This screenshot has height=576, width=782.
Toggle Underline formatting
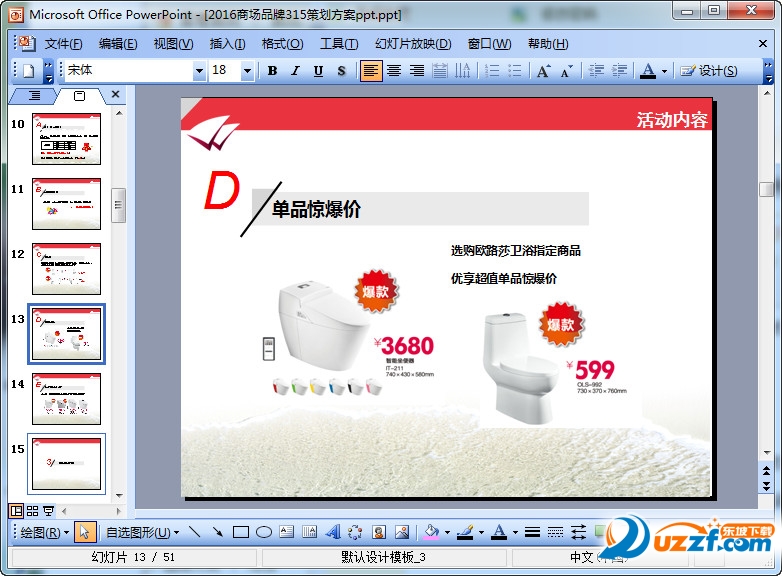[x=318, y=71]
